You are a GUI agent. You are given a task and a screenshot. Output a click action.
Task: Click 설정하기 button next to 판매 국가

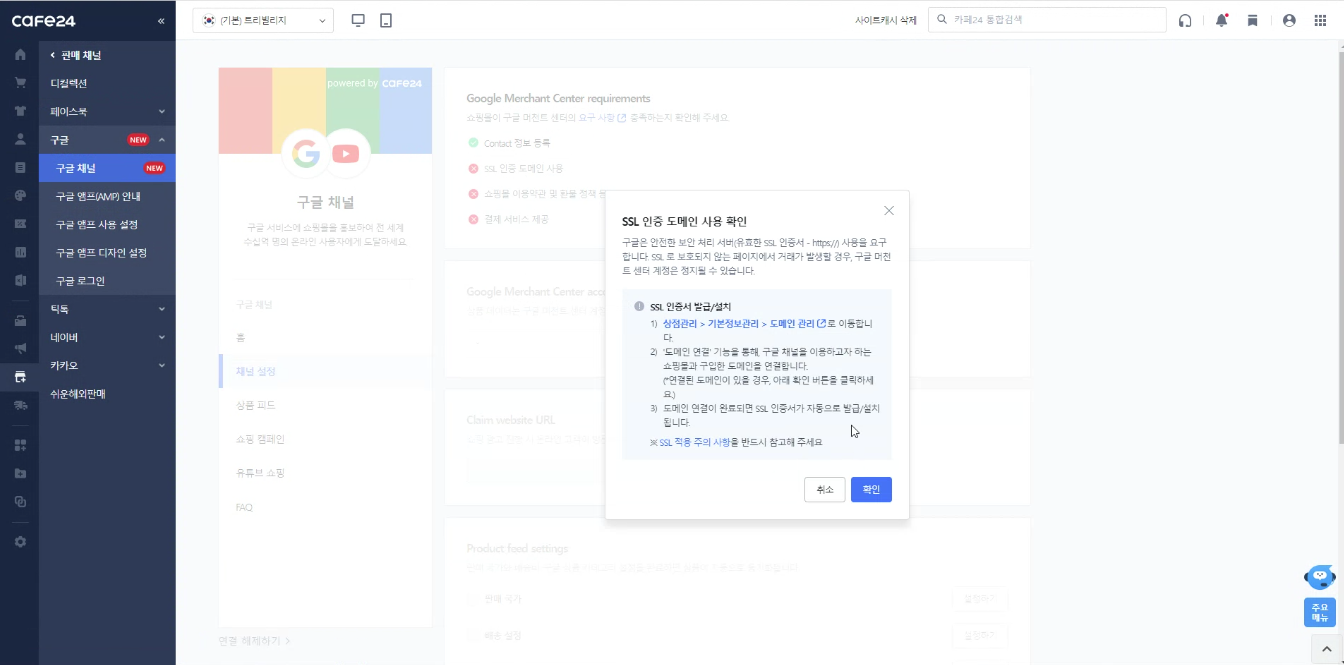pyautogui.click(x=980, y=599)
